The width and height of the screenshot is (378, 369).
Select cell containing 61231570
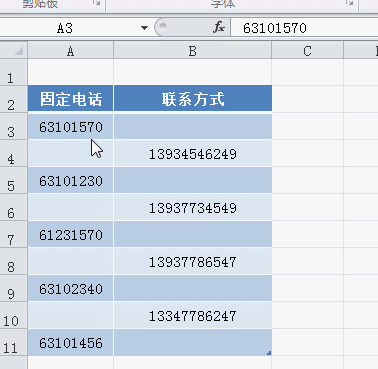click(70, 235)
